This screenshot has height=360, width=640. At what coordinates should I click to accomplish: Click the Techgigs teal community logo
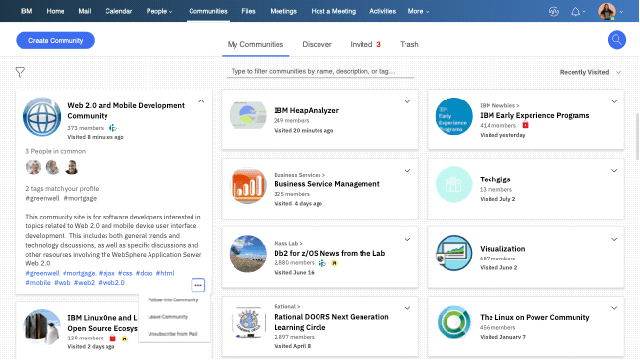(x=453, y=184)
